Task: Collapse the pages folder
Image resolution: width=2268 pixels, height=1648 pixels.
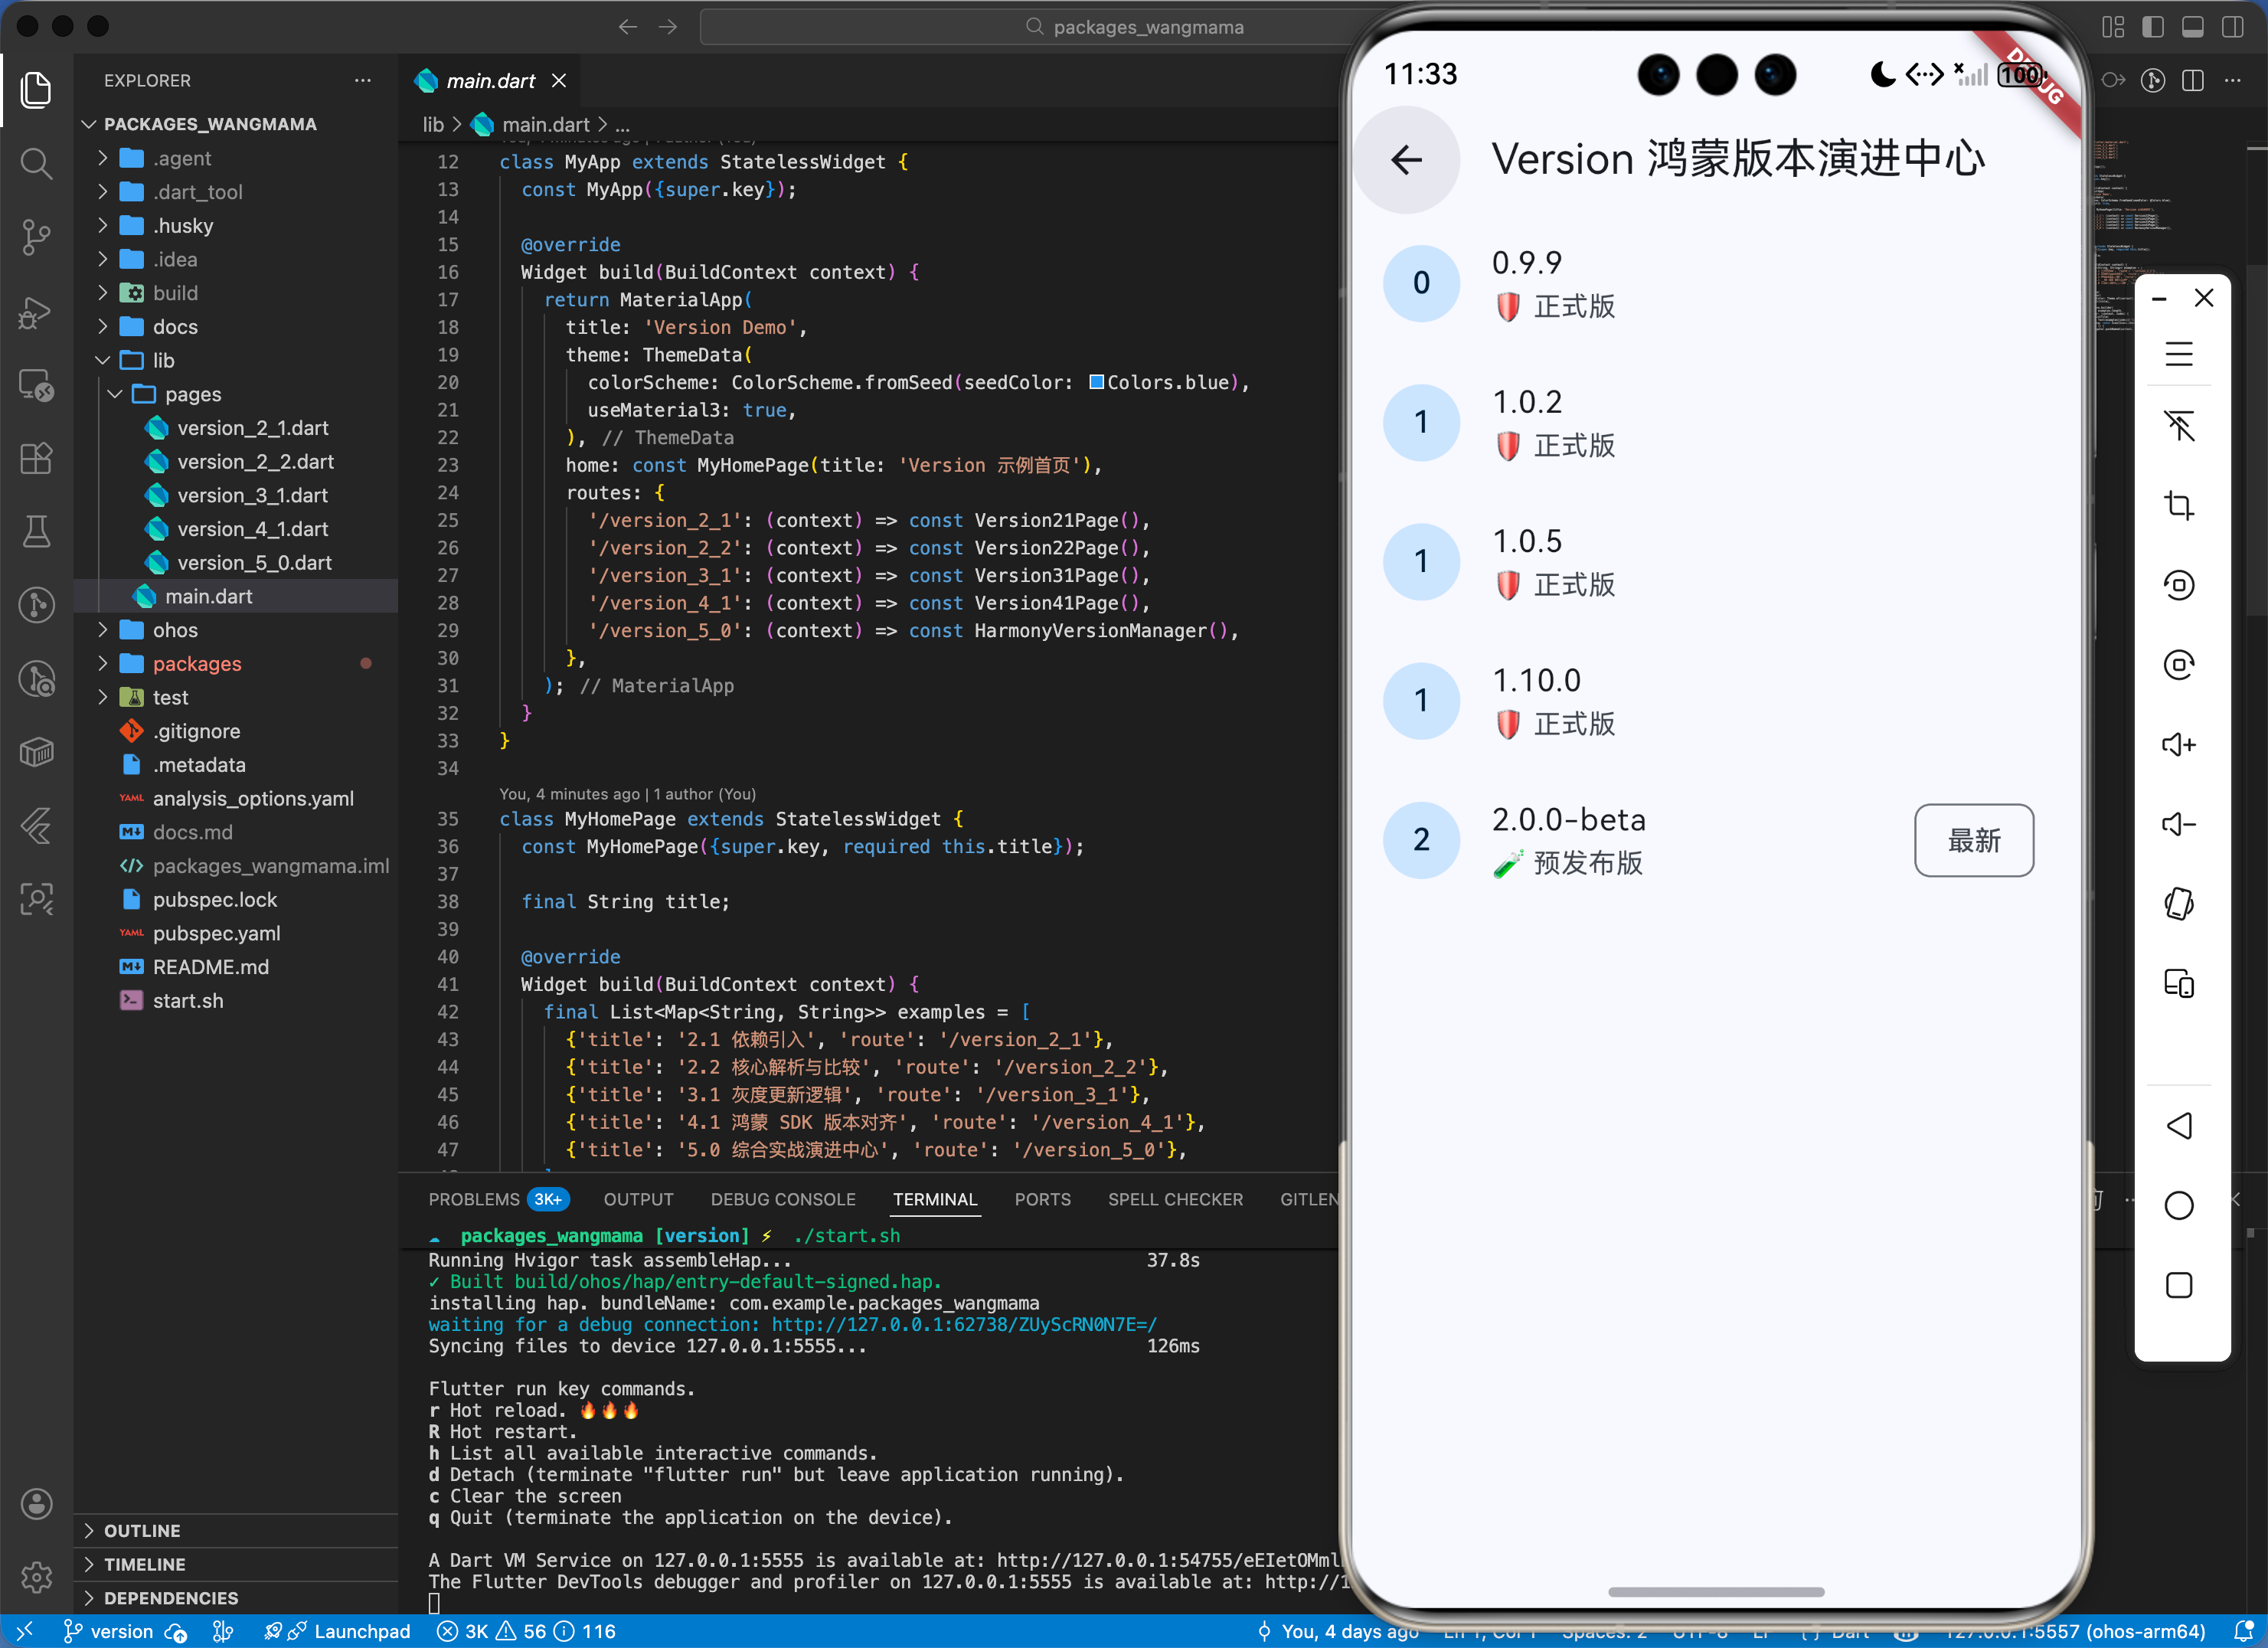Action: point(193,394)
